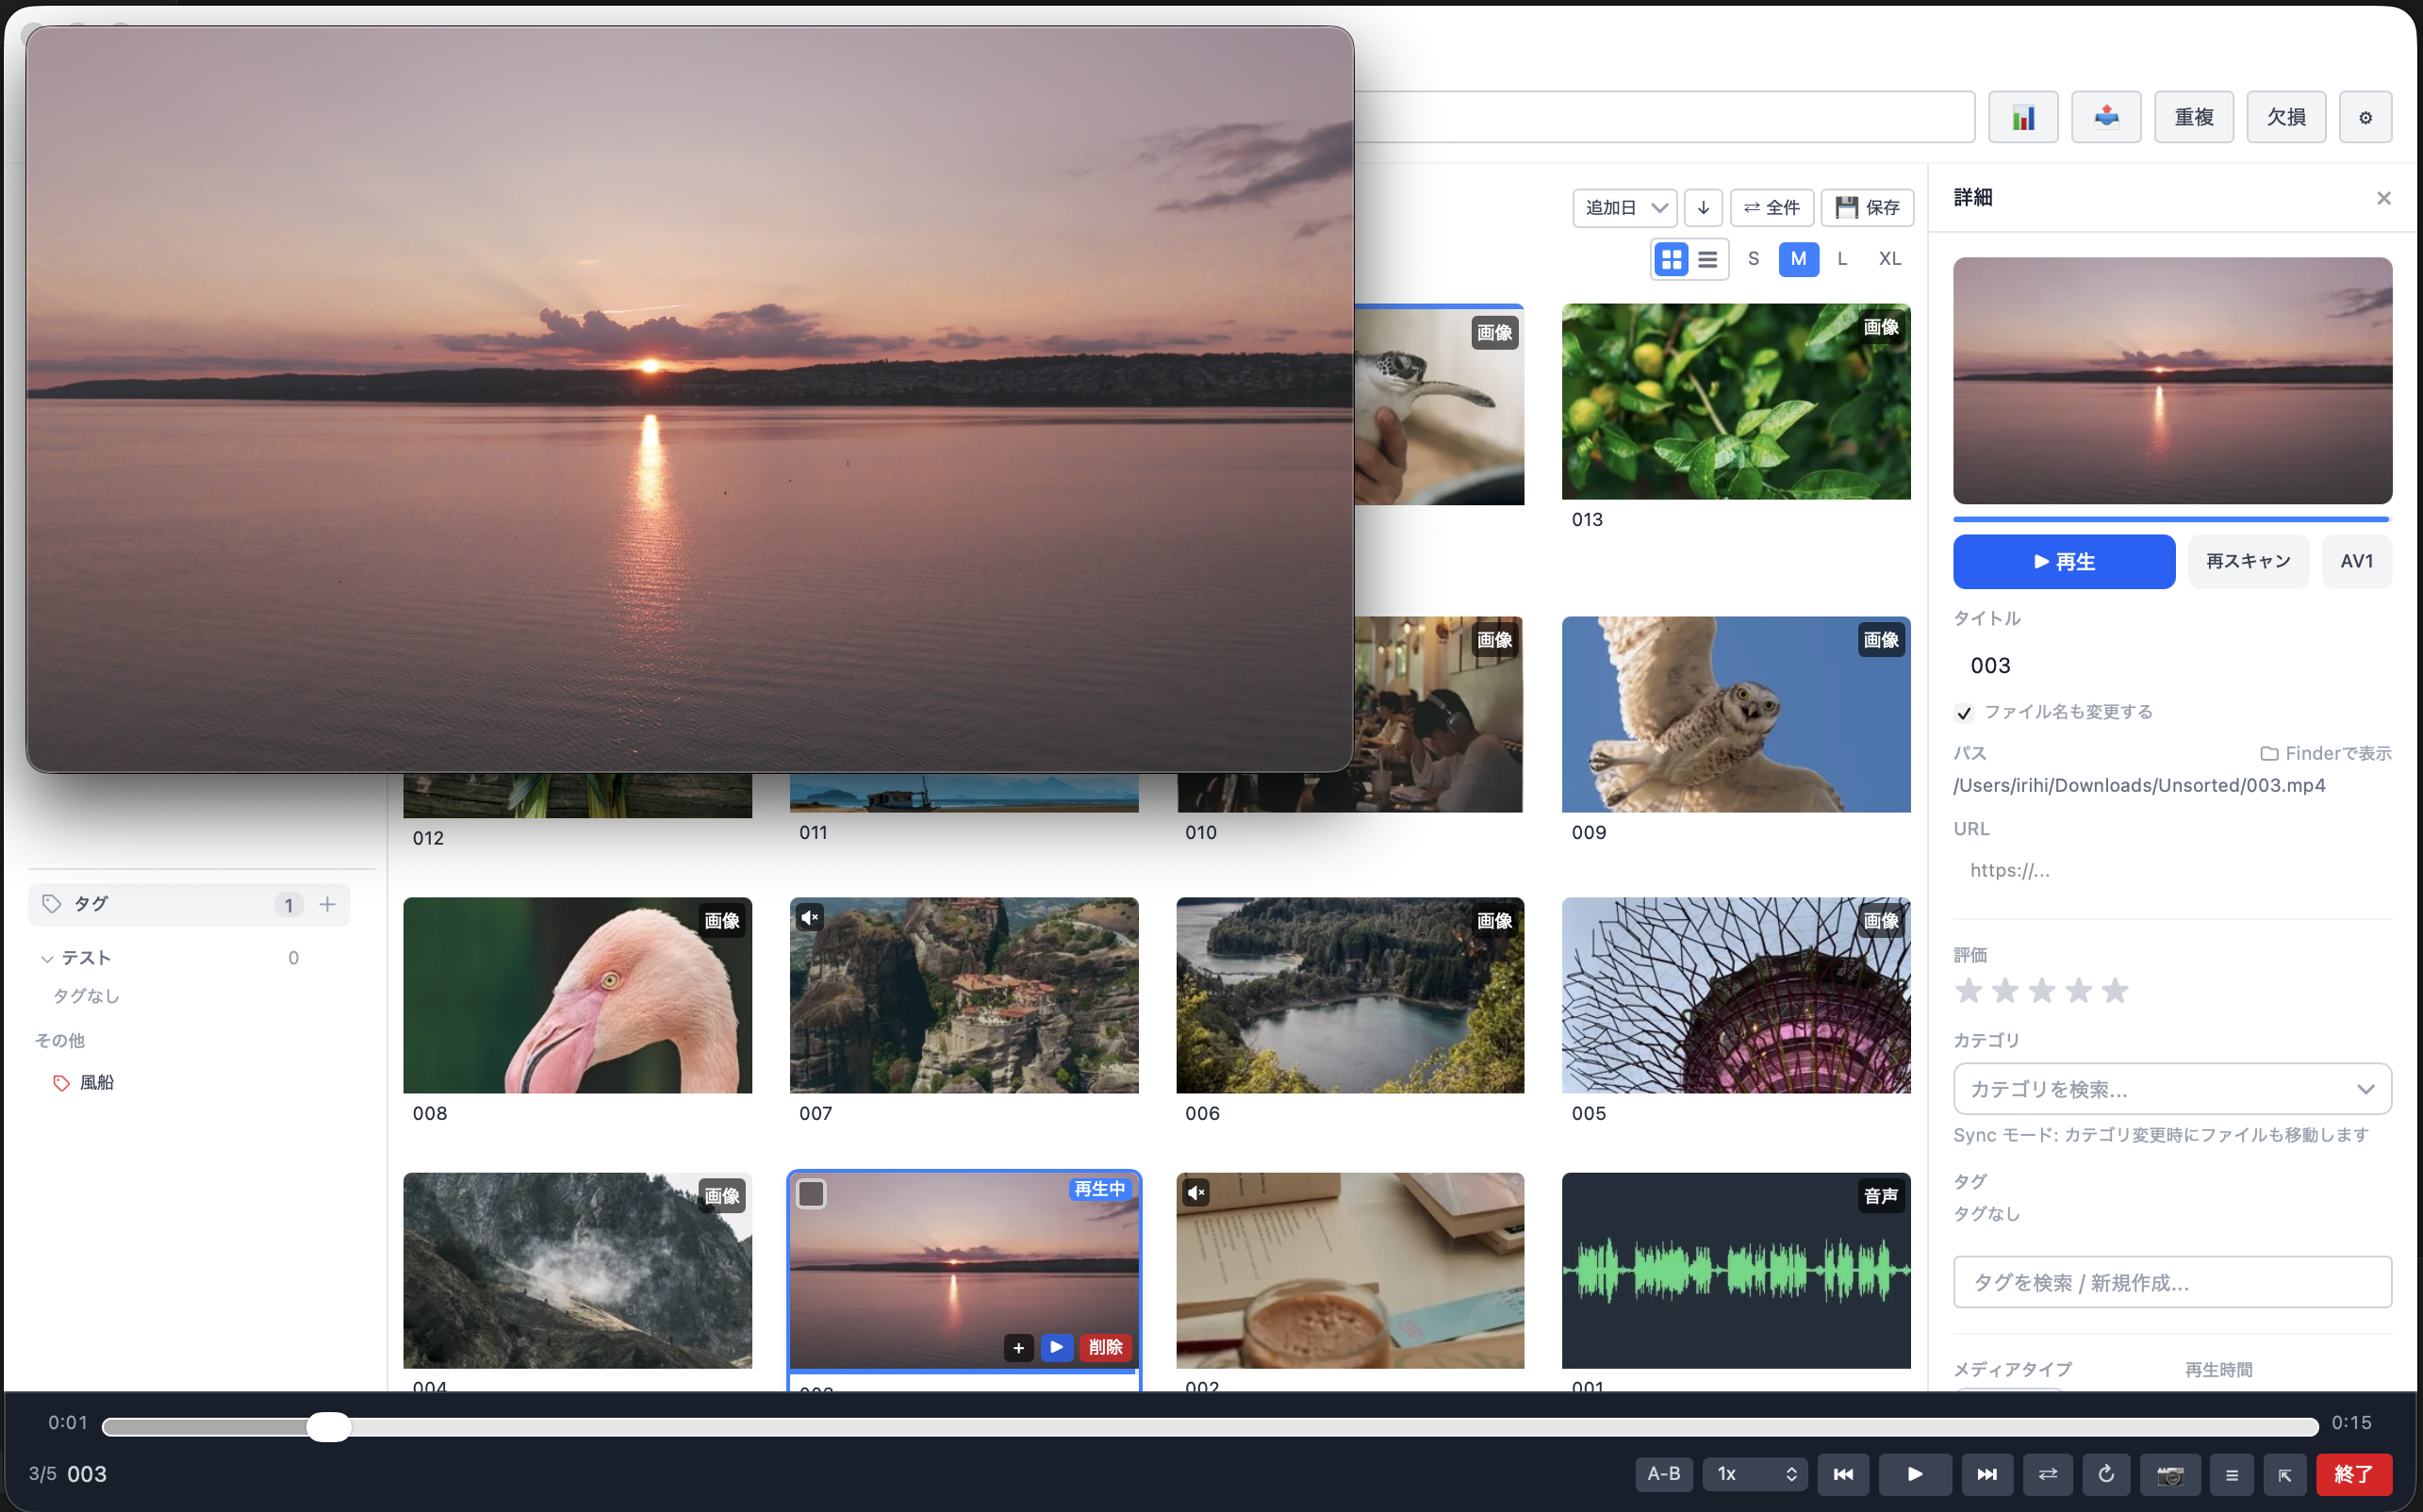Click the 重複 duplicates button
Image resolution: width=2423 pixels, height=1512 pixels.
pyautogui.click(x=2193, y=117)
